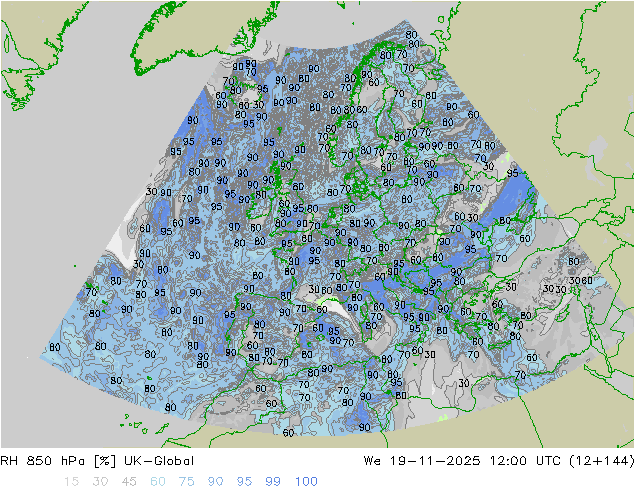Click the date 'We 19-11-2025'

pos(422,461)
